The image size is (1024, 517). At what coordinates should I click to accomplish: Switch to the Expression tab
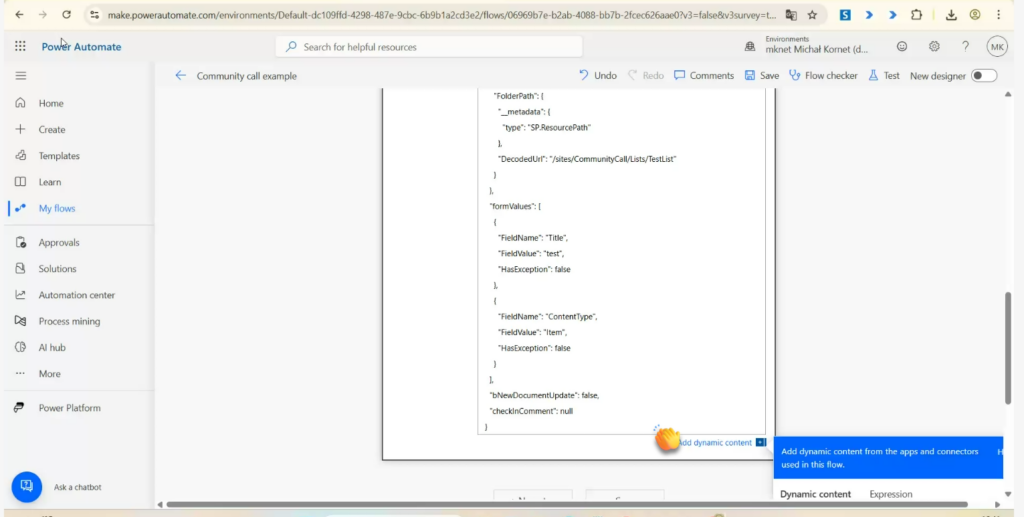[891, 494]
